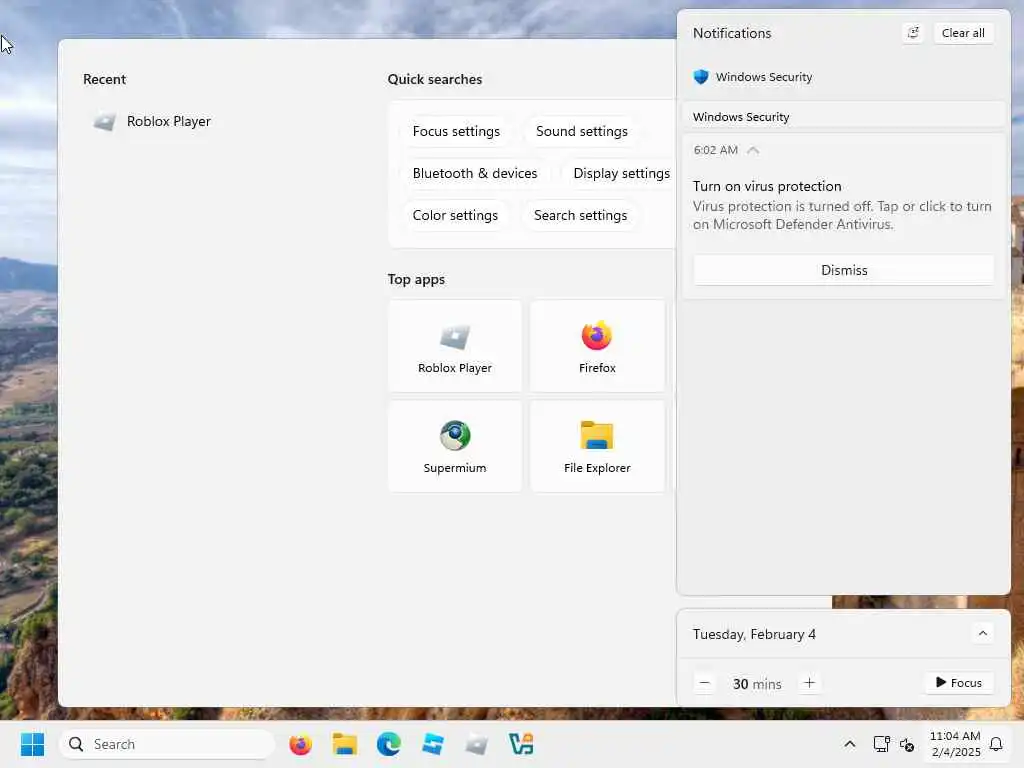Select Bluetooth & devices quick search
Image resolution: width=1024 pixels, height=768 pixels.
point(475,173)
